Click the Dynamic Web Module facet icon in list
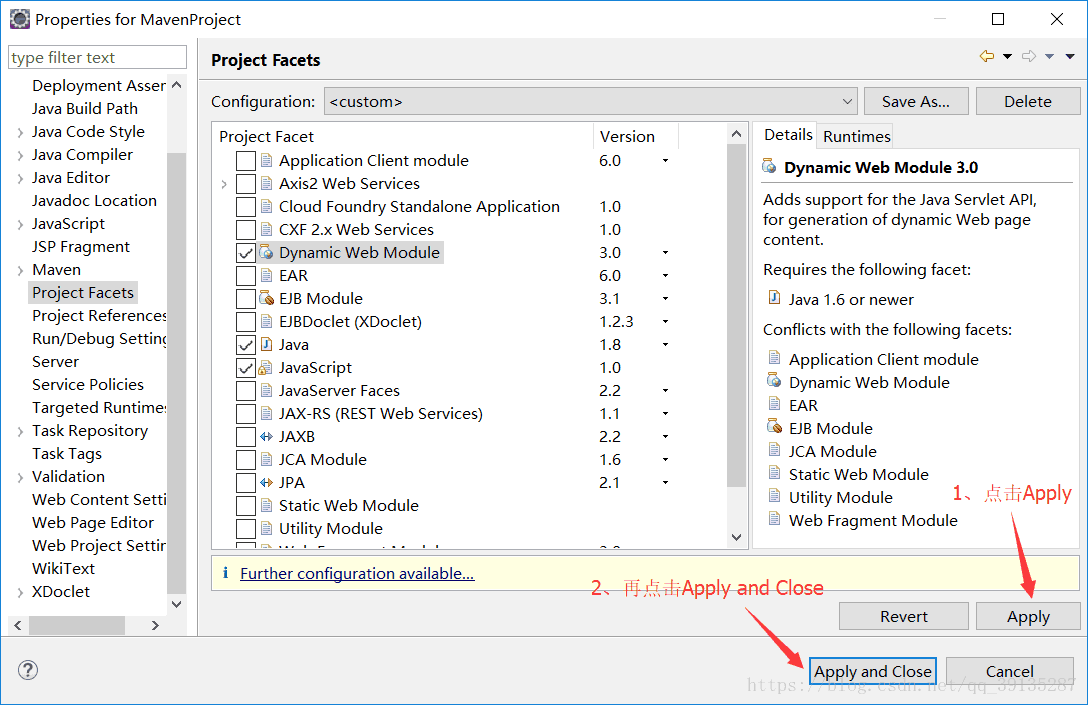The width and height of the screenshot is (1088, 705). click(266, 253)
